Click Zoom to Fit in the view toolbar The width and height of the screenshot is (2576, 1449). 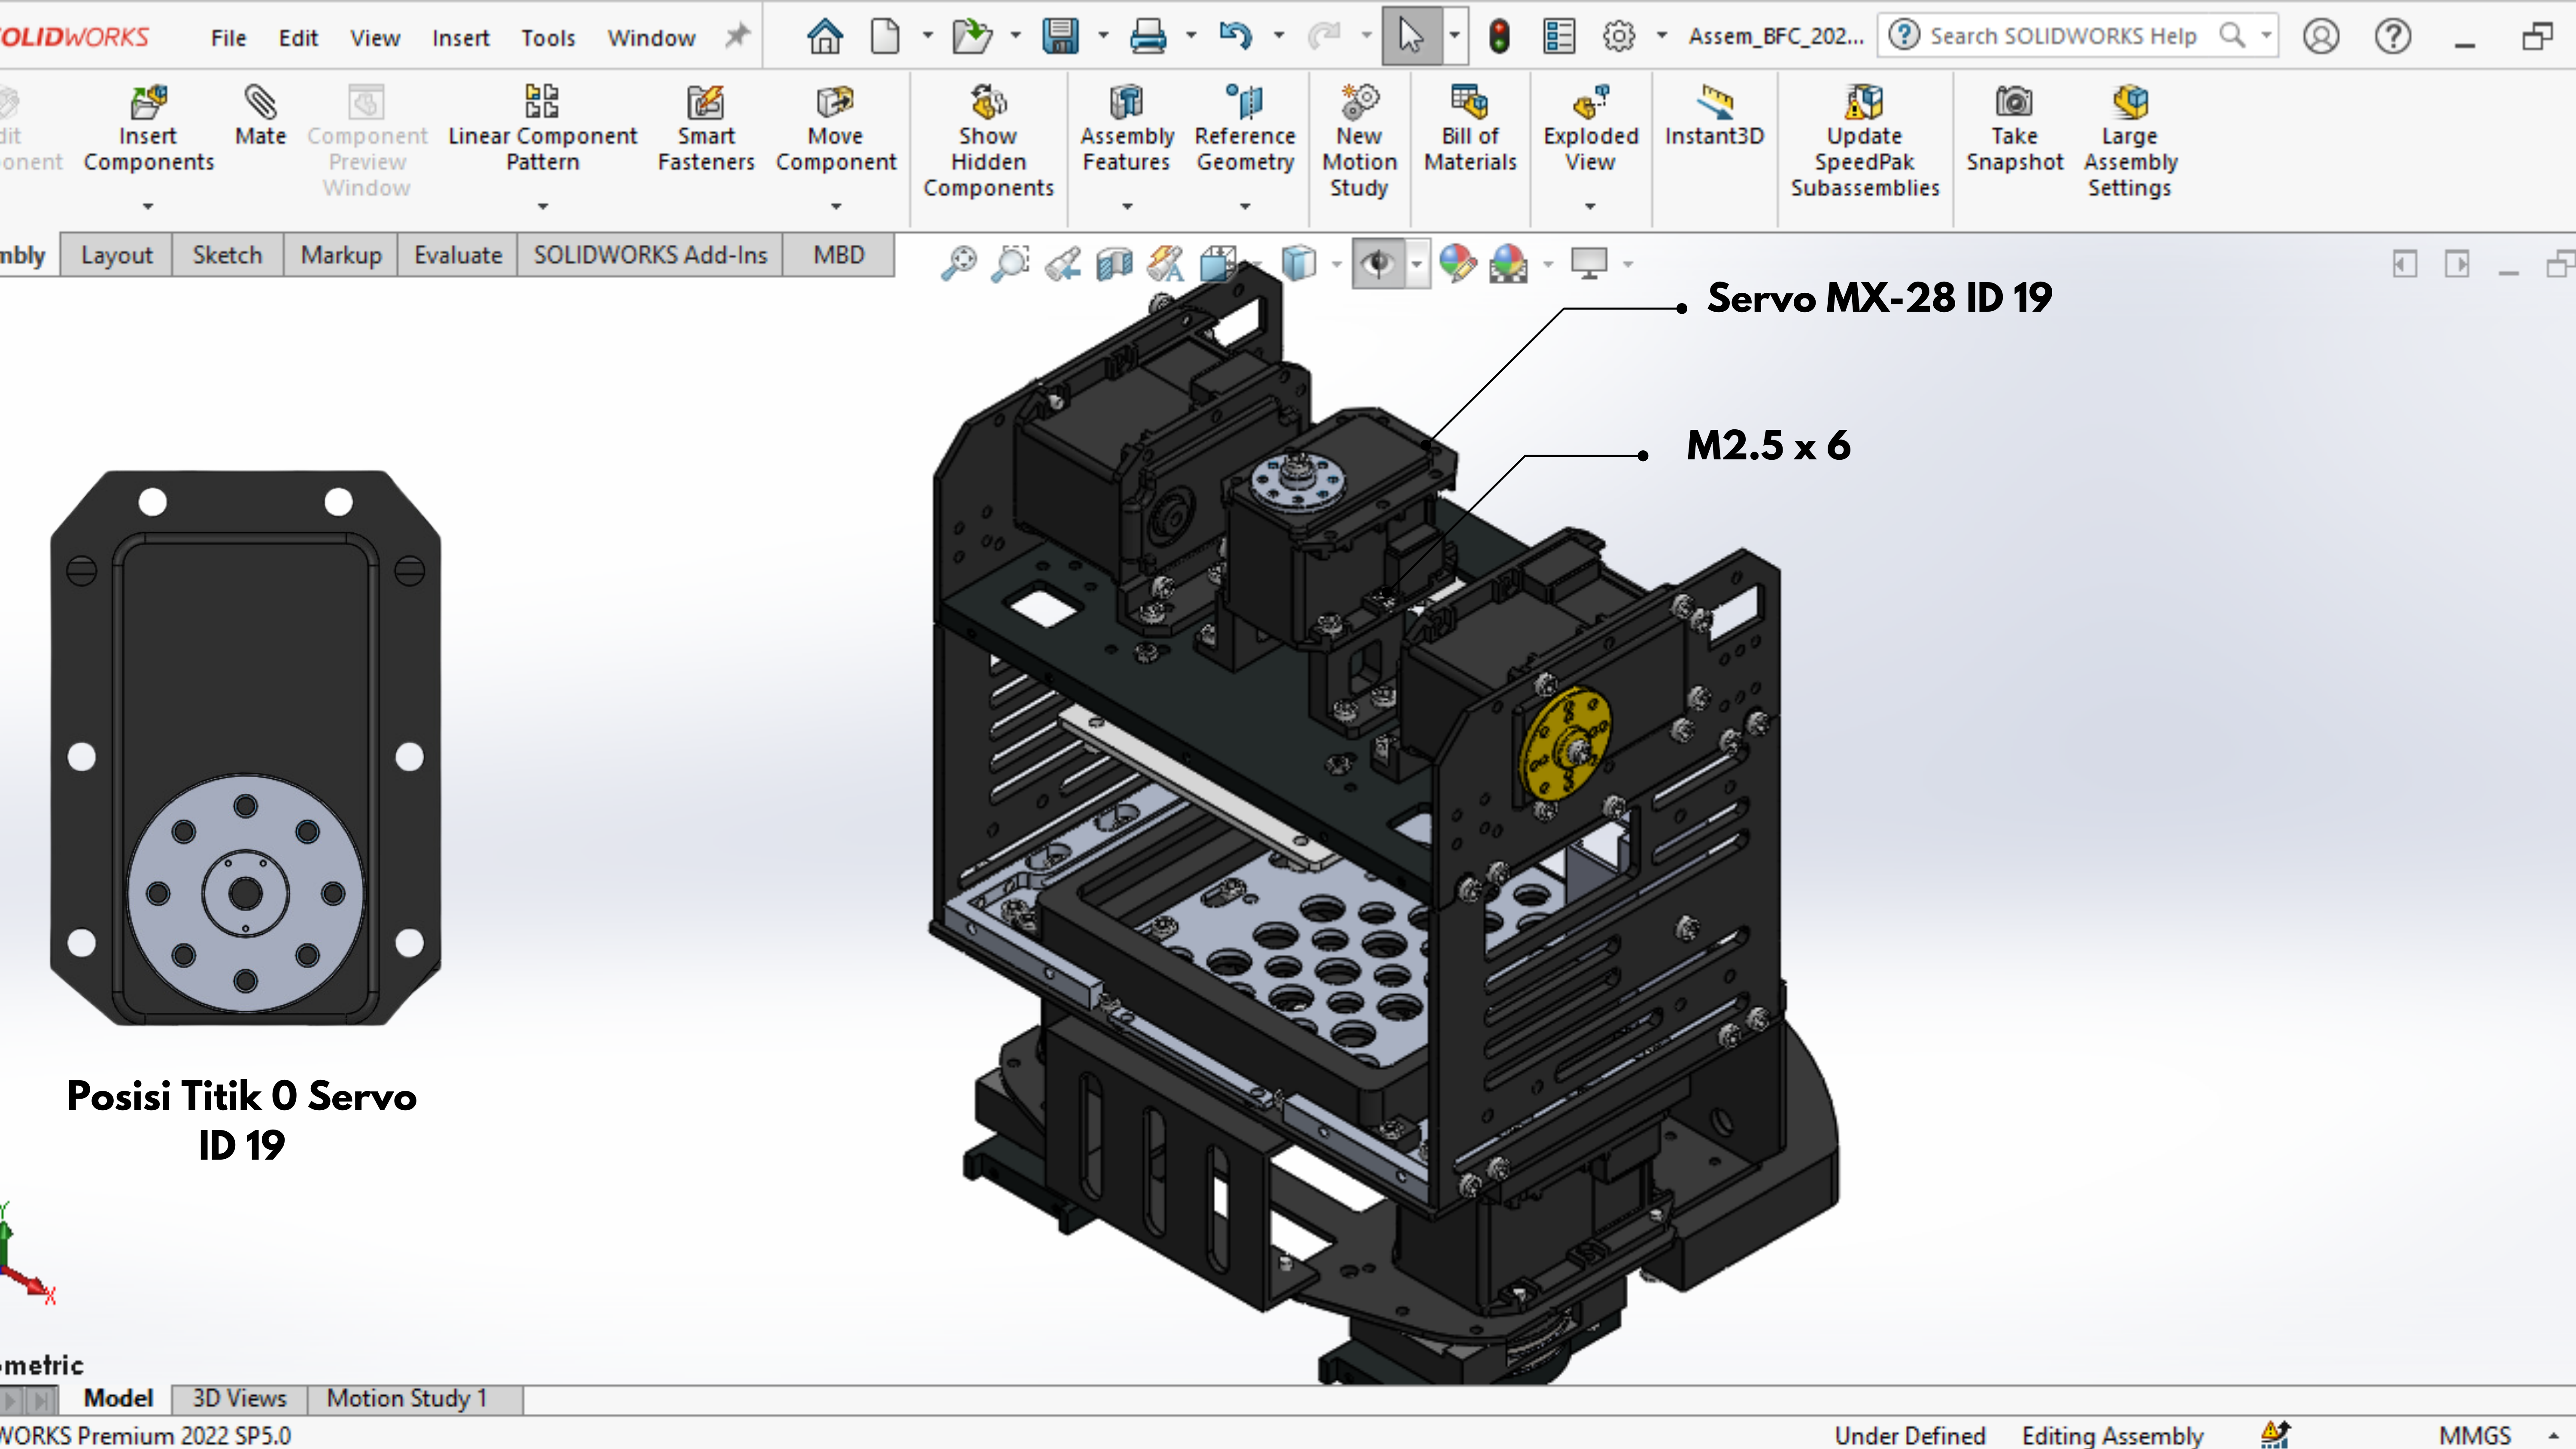click(x=959, y=264)
